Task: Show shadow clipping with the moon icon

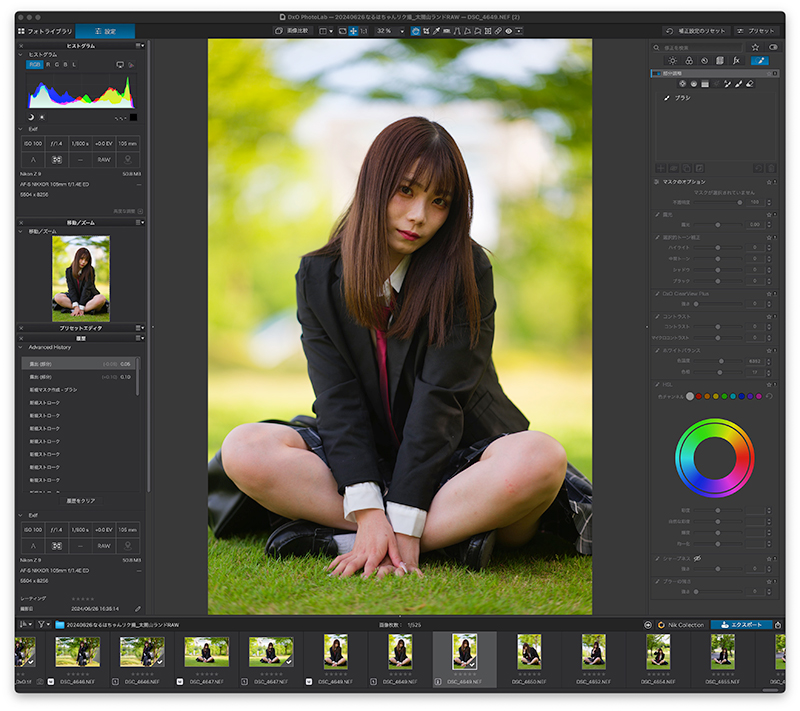Action: click(31, 117)
